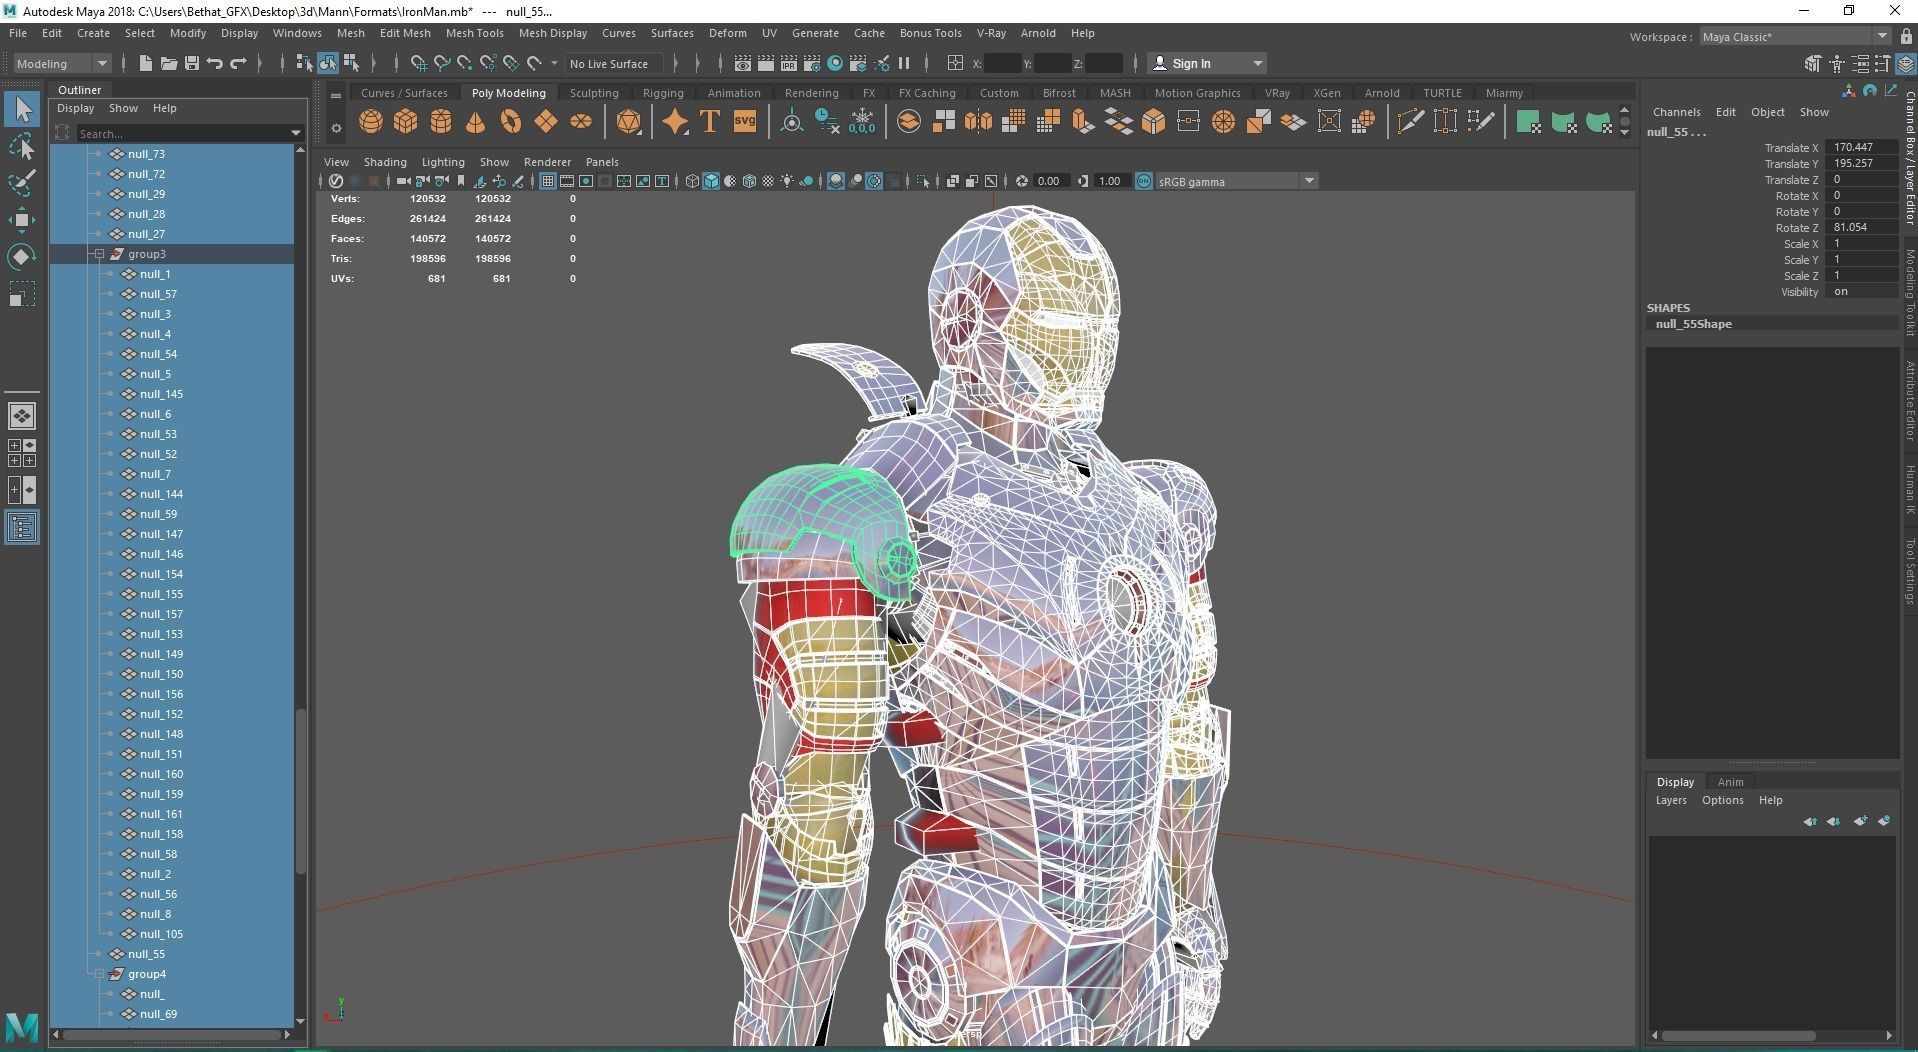Toggle the viewport grid display
This screenshot has width=1918, height=1052.
pyautogui.click(x=547, y=181)
